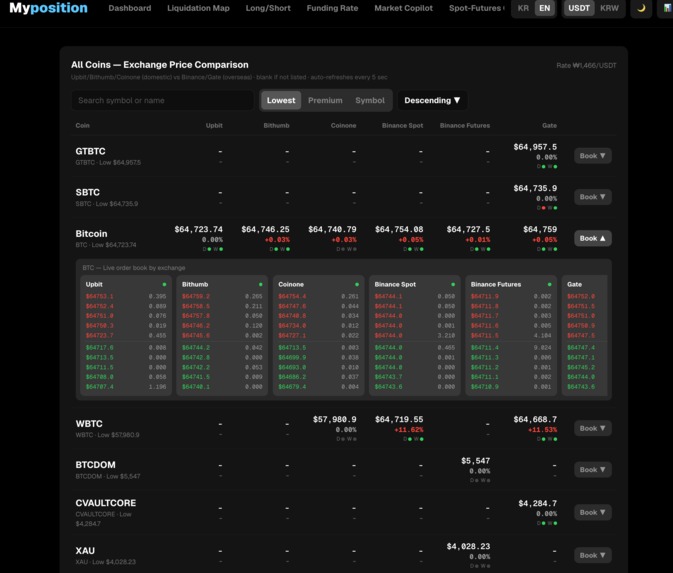This screenshot has width=673, height=573.
Task: Click the Bithumb order book panel title
Action: 195,284
